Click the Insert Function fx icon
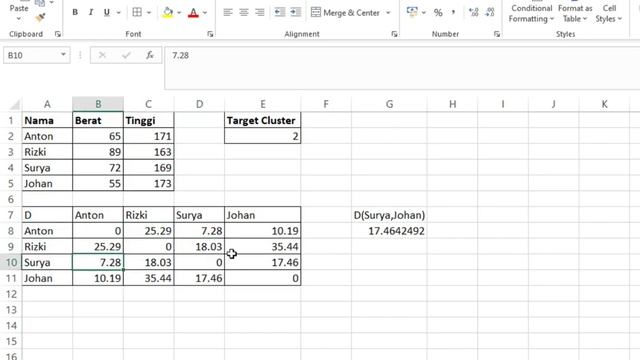 150,55
